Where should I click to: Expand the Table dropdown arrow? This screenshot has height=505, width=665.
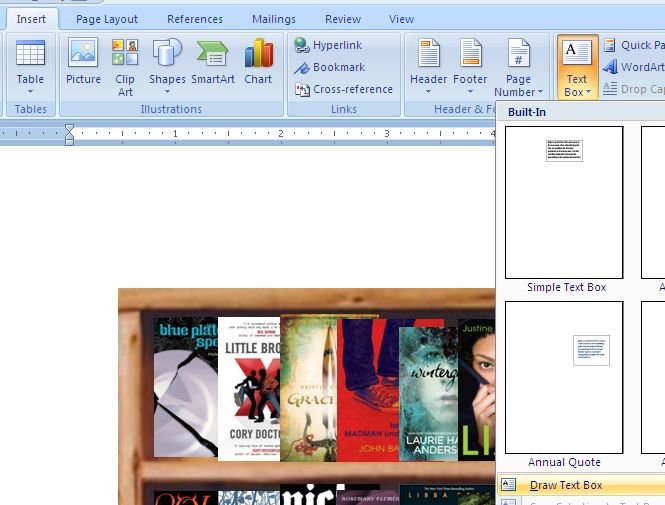point(30,92)
